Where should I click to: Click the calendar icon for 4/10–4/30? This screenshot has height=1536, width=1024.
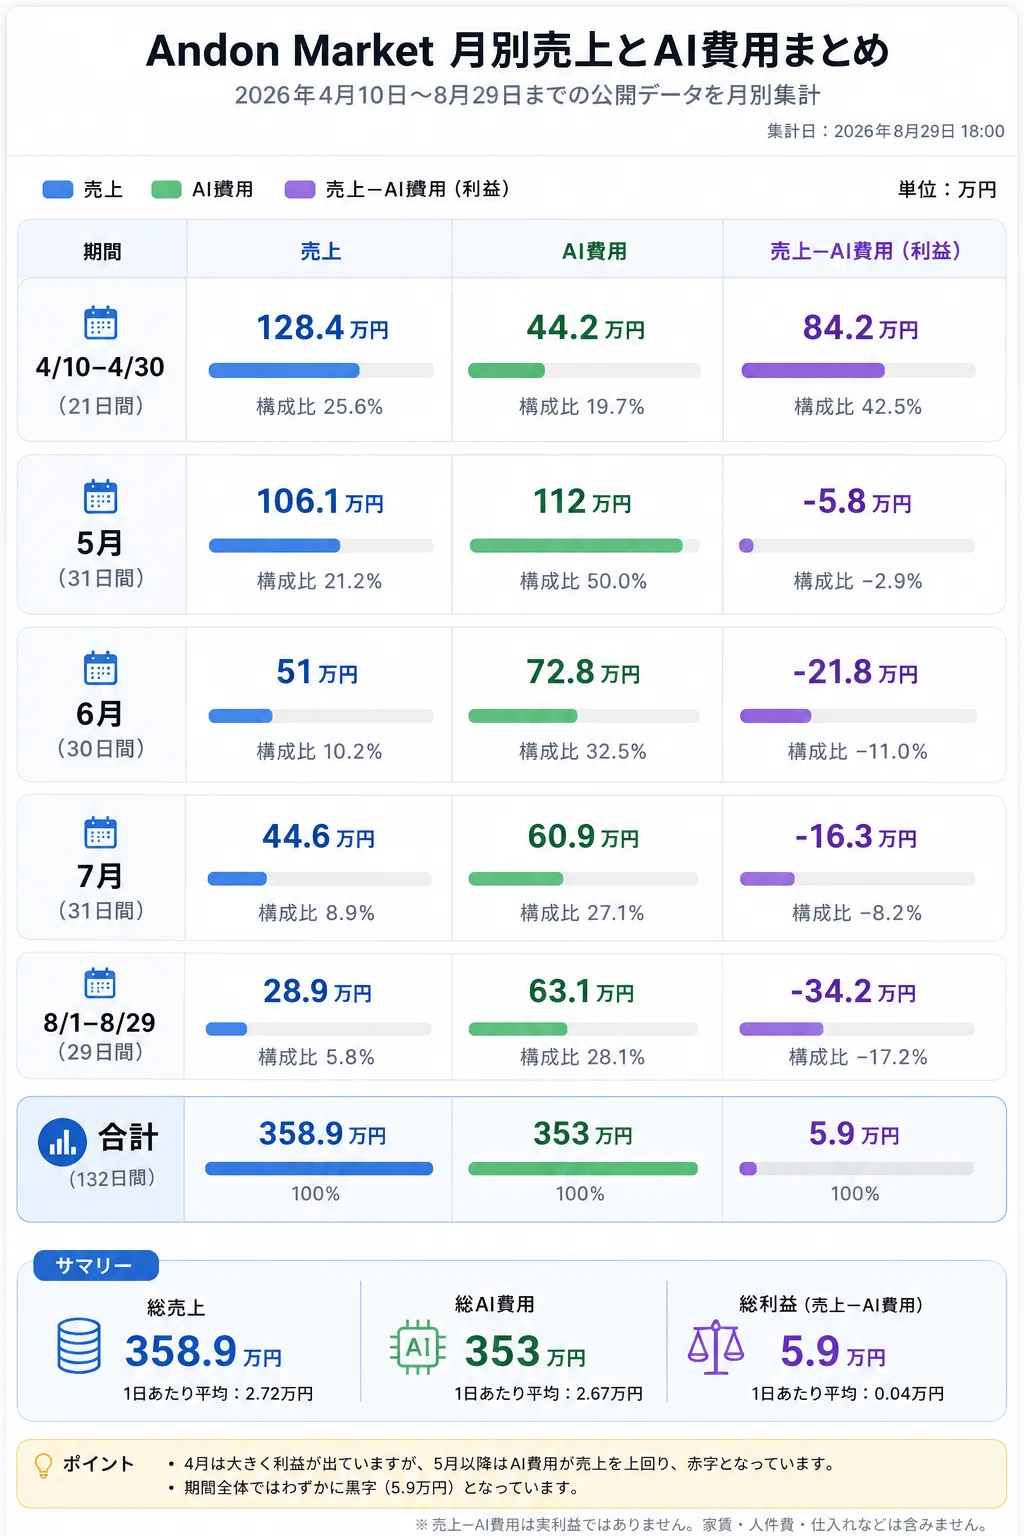[x=101, y=323]
